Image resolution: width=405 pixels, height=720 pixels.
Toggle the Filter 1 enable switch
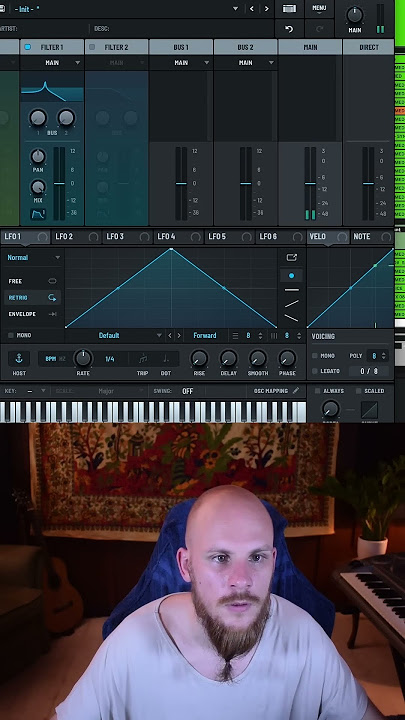pos(27,47)
